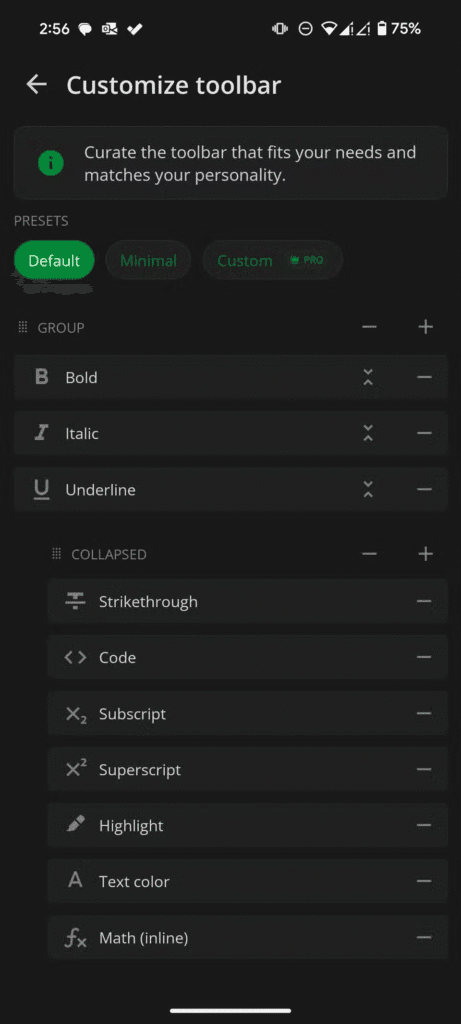Select the Custom PRO preset

pos(272,261)
